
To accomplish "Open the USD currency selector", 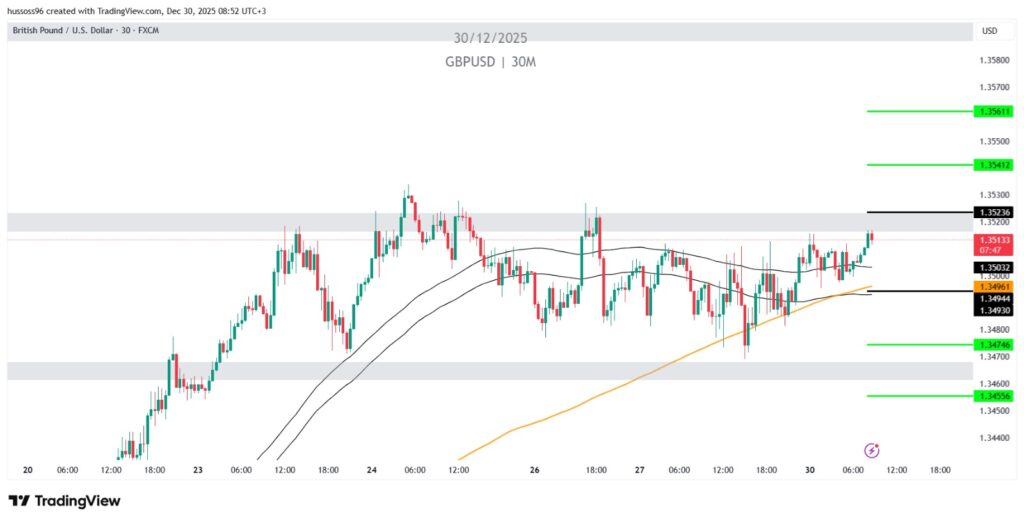I will [990, 31].
